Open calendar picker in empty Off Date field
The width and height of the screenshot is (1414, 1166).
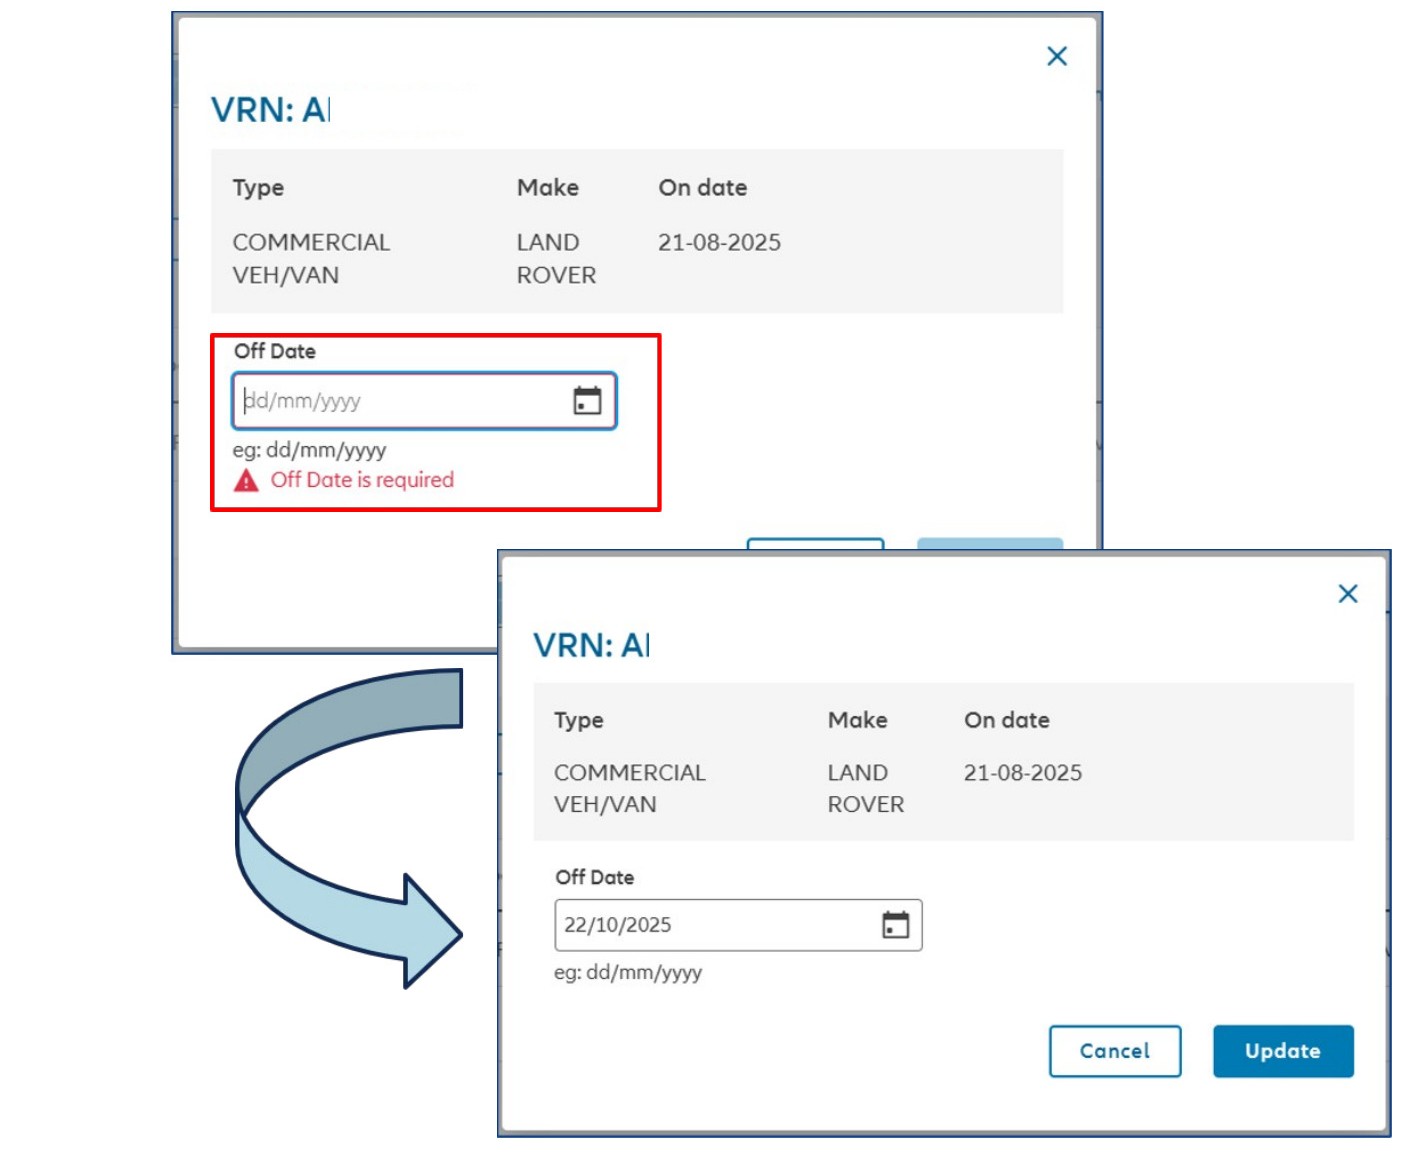pyautogui.click(x=587, y=401)
